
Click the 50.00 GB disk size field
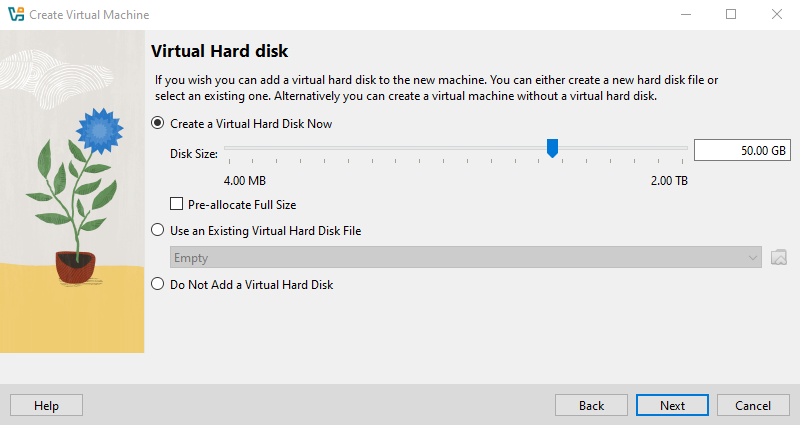[742, 150]
